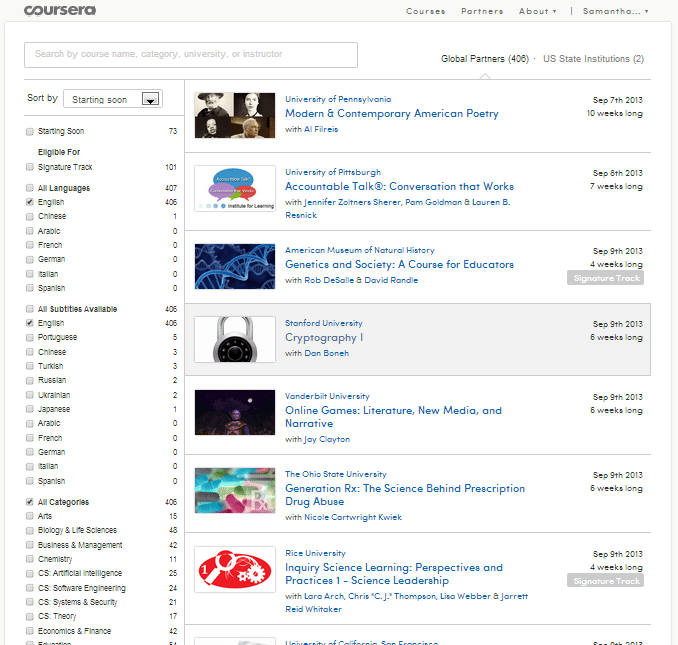Uncheck the All Categories checkbox
678x645 pixels.
click(29, 502)
